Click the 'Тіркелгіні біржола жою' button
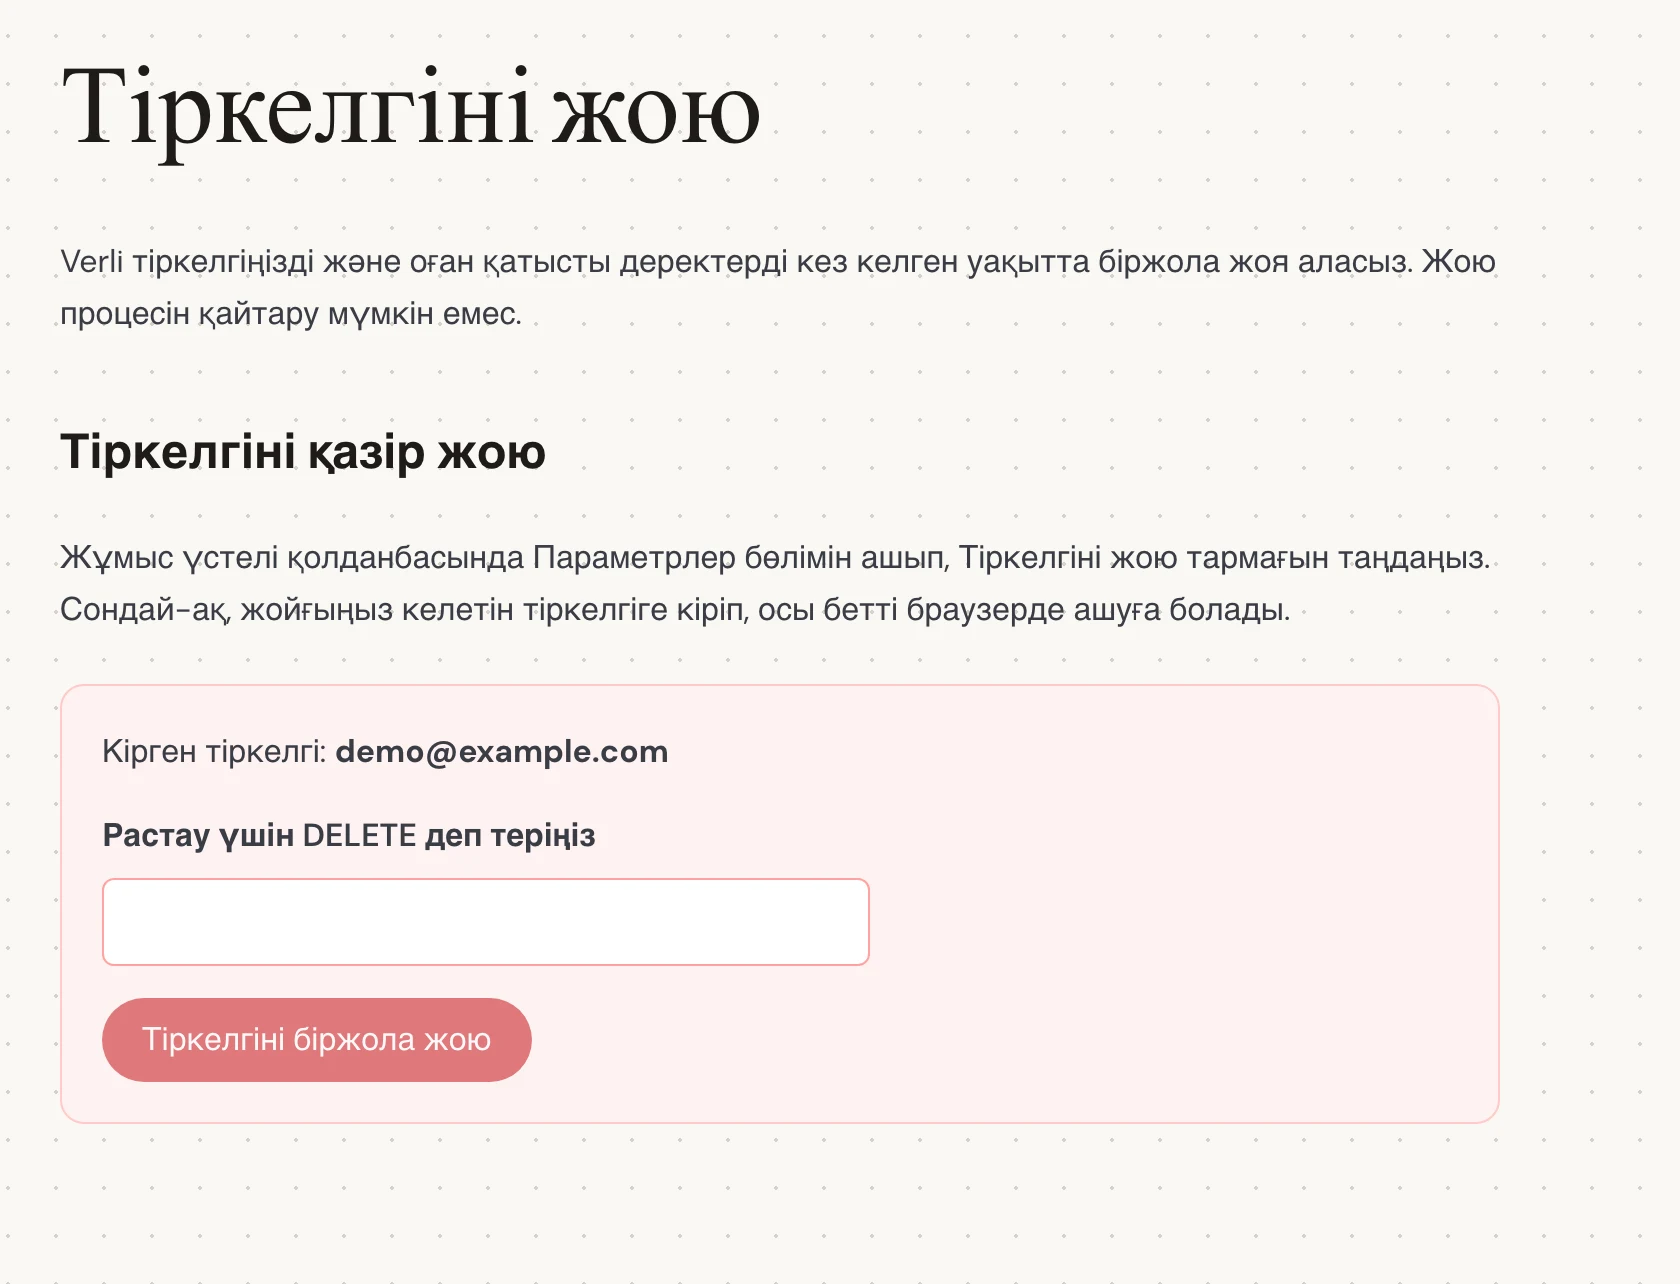This screenshot has height=1284, width=1680. pyautogui.click(x=316, y=1040)
